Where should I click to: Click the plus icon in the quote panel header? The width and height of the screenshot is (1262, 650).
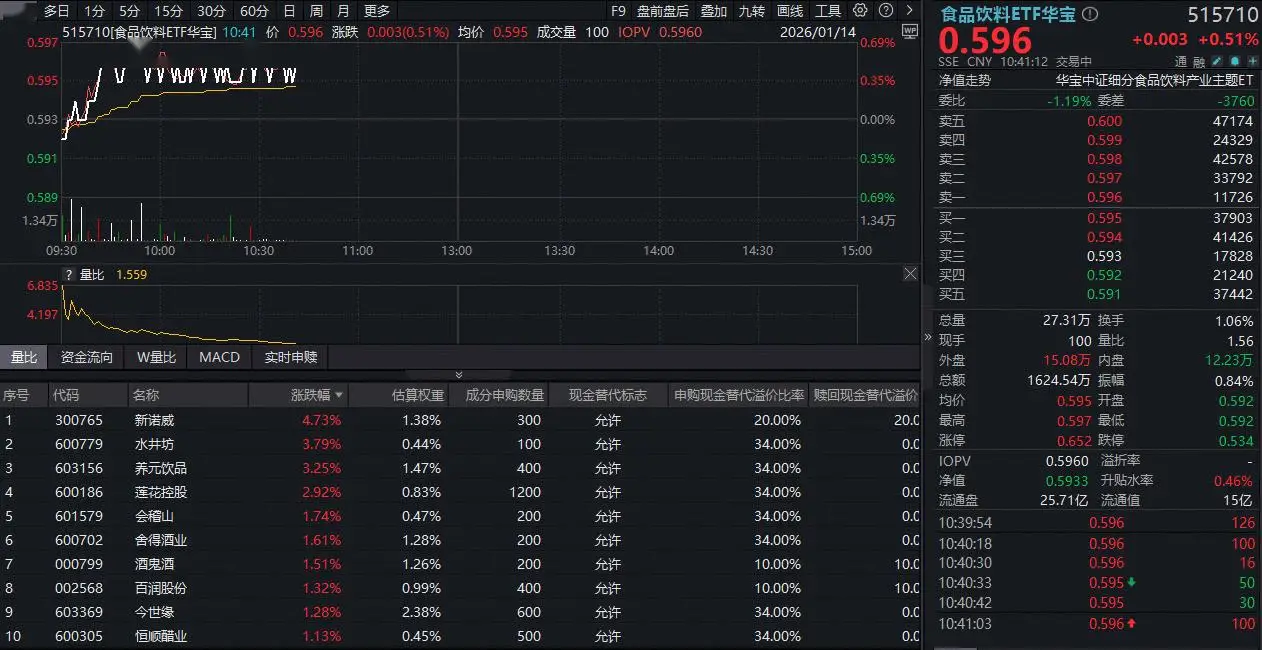[x=1252, y=60]
